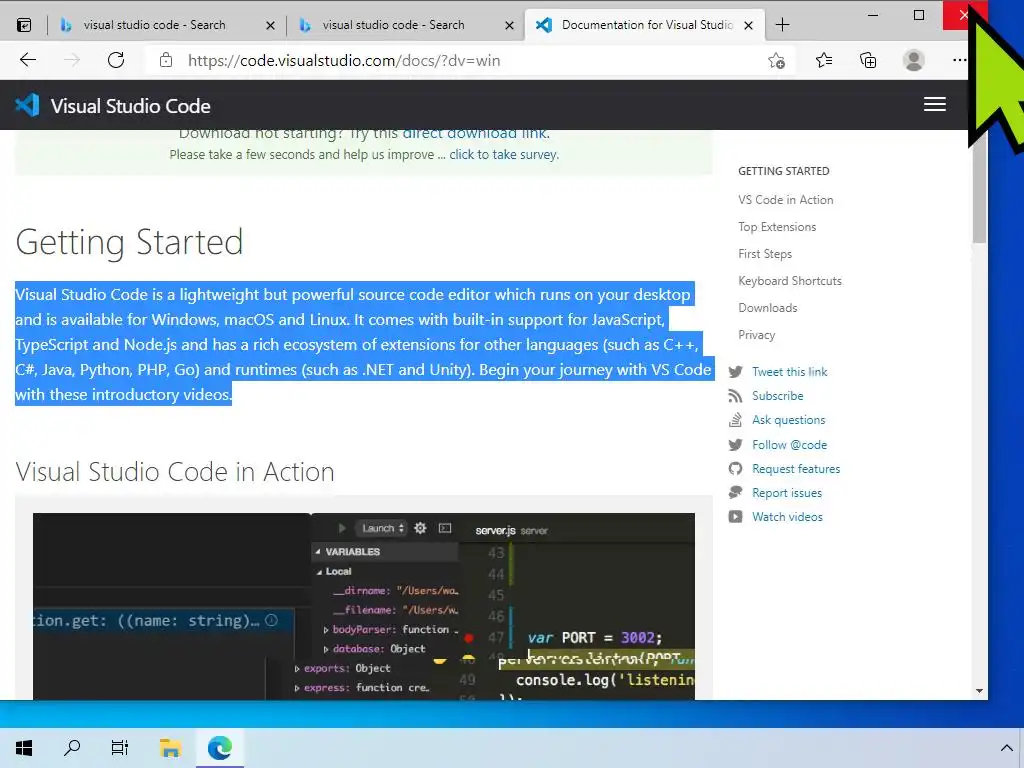
Task: Open the Collections panel
Action: tap(868, 61)
